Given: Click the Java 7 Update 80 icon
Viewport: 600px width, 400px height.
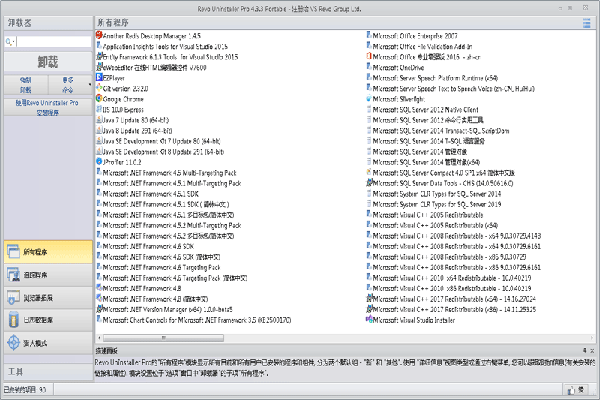Looking at the screenshot, I should [99, 119].
